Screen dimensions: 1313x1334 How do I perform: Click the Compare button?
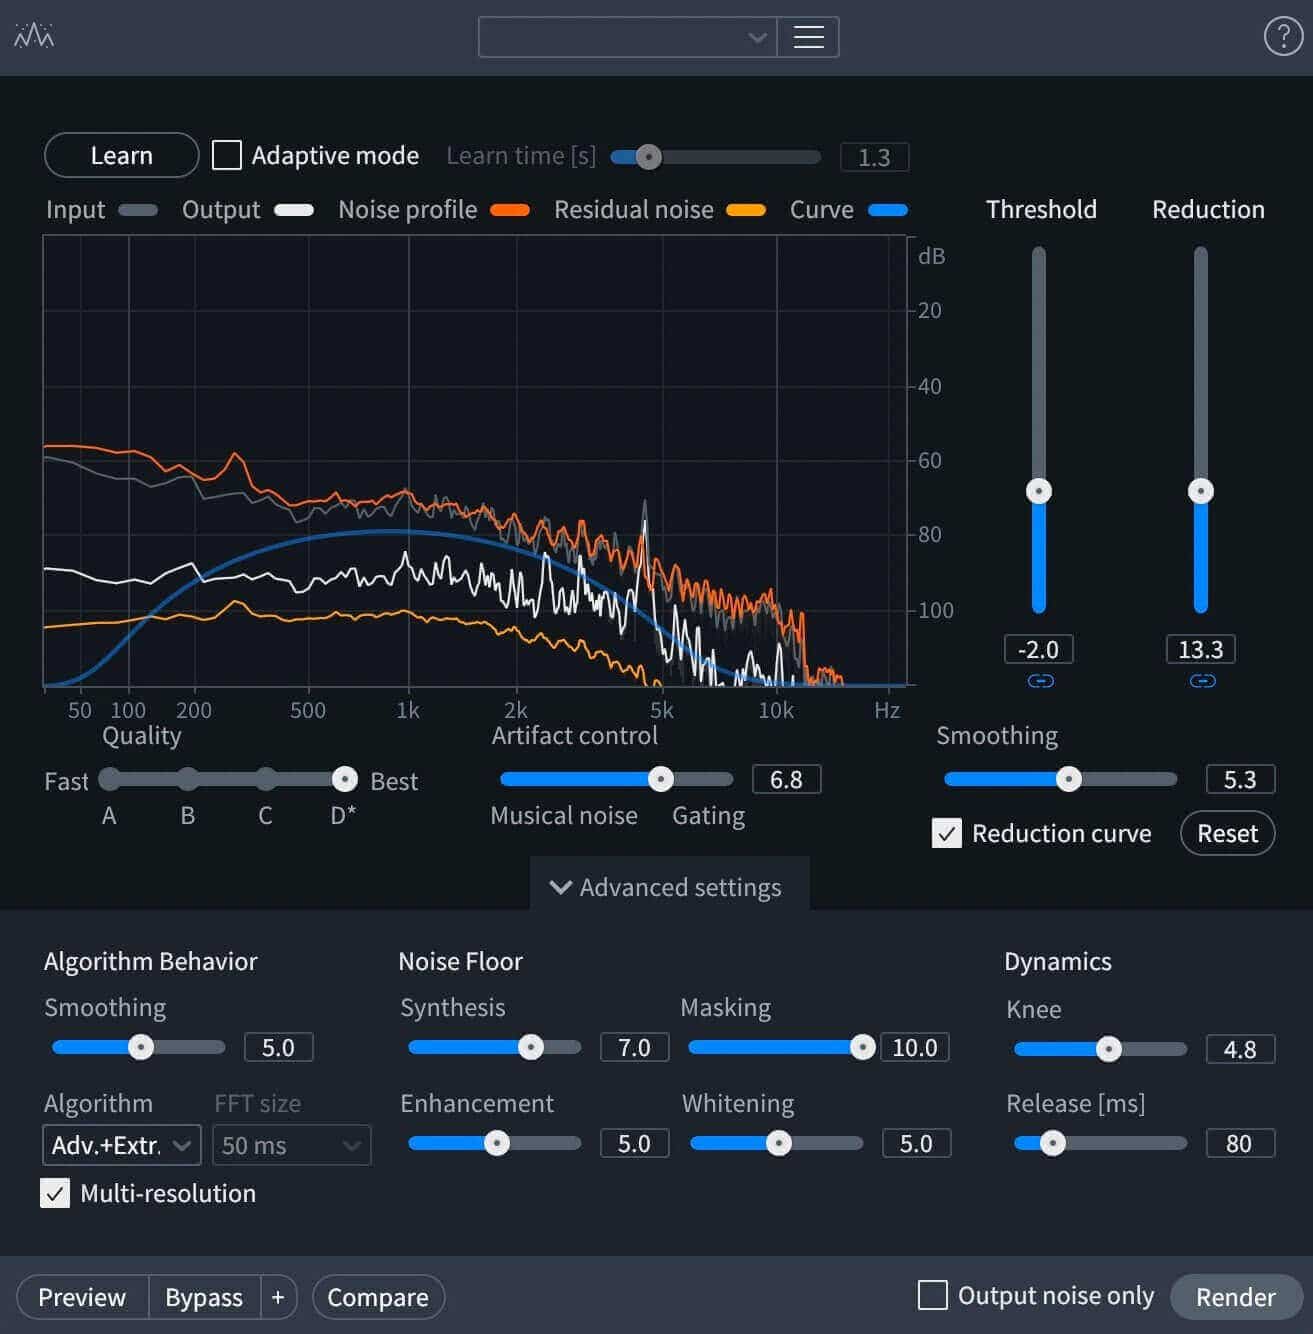tap(378, 1297)
